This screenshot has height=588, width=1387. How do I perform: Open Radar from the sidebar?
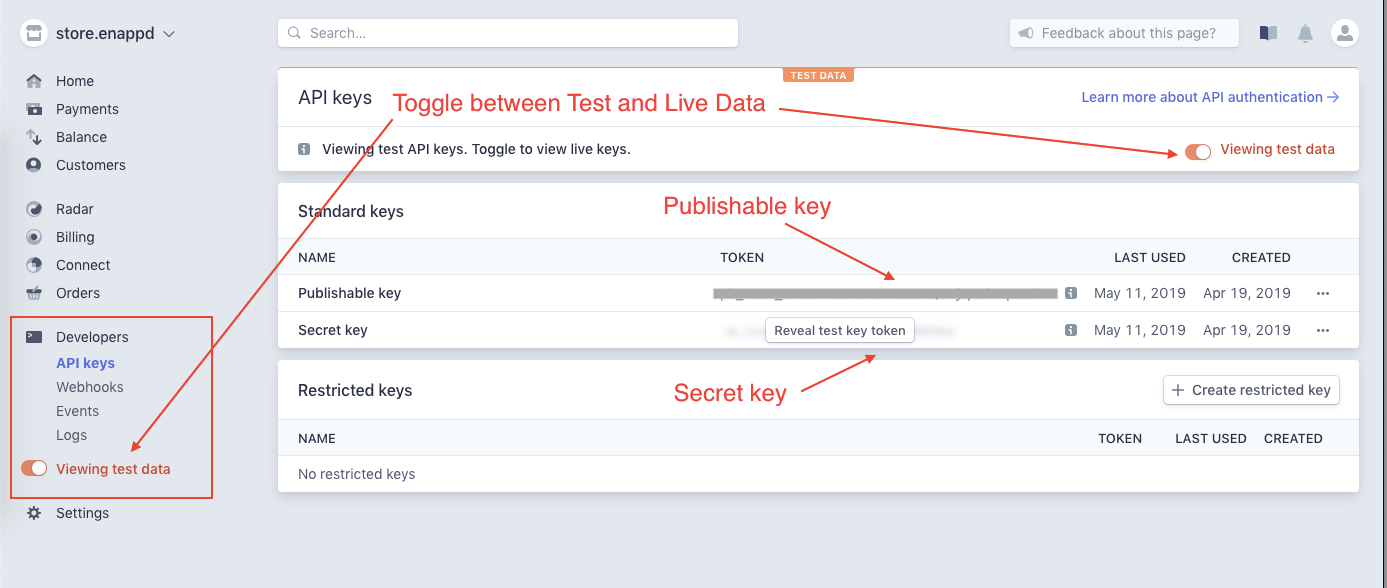[75, 209]
